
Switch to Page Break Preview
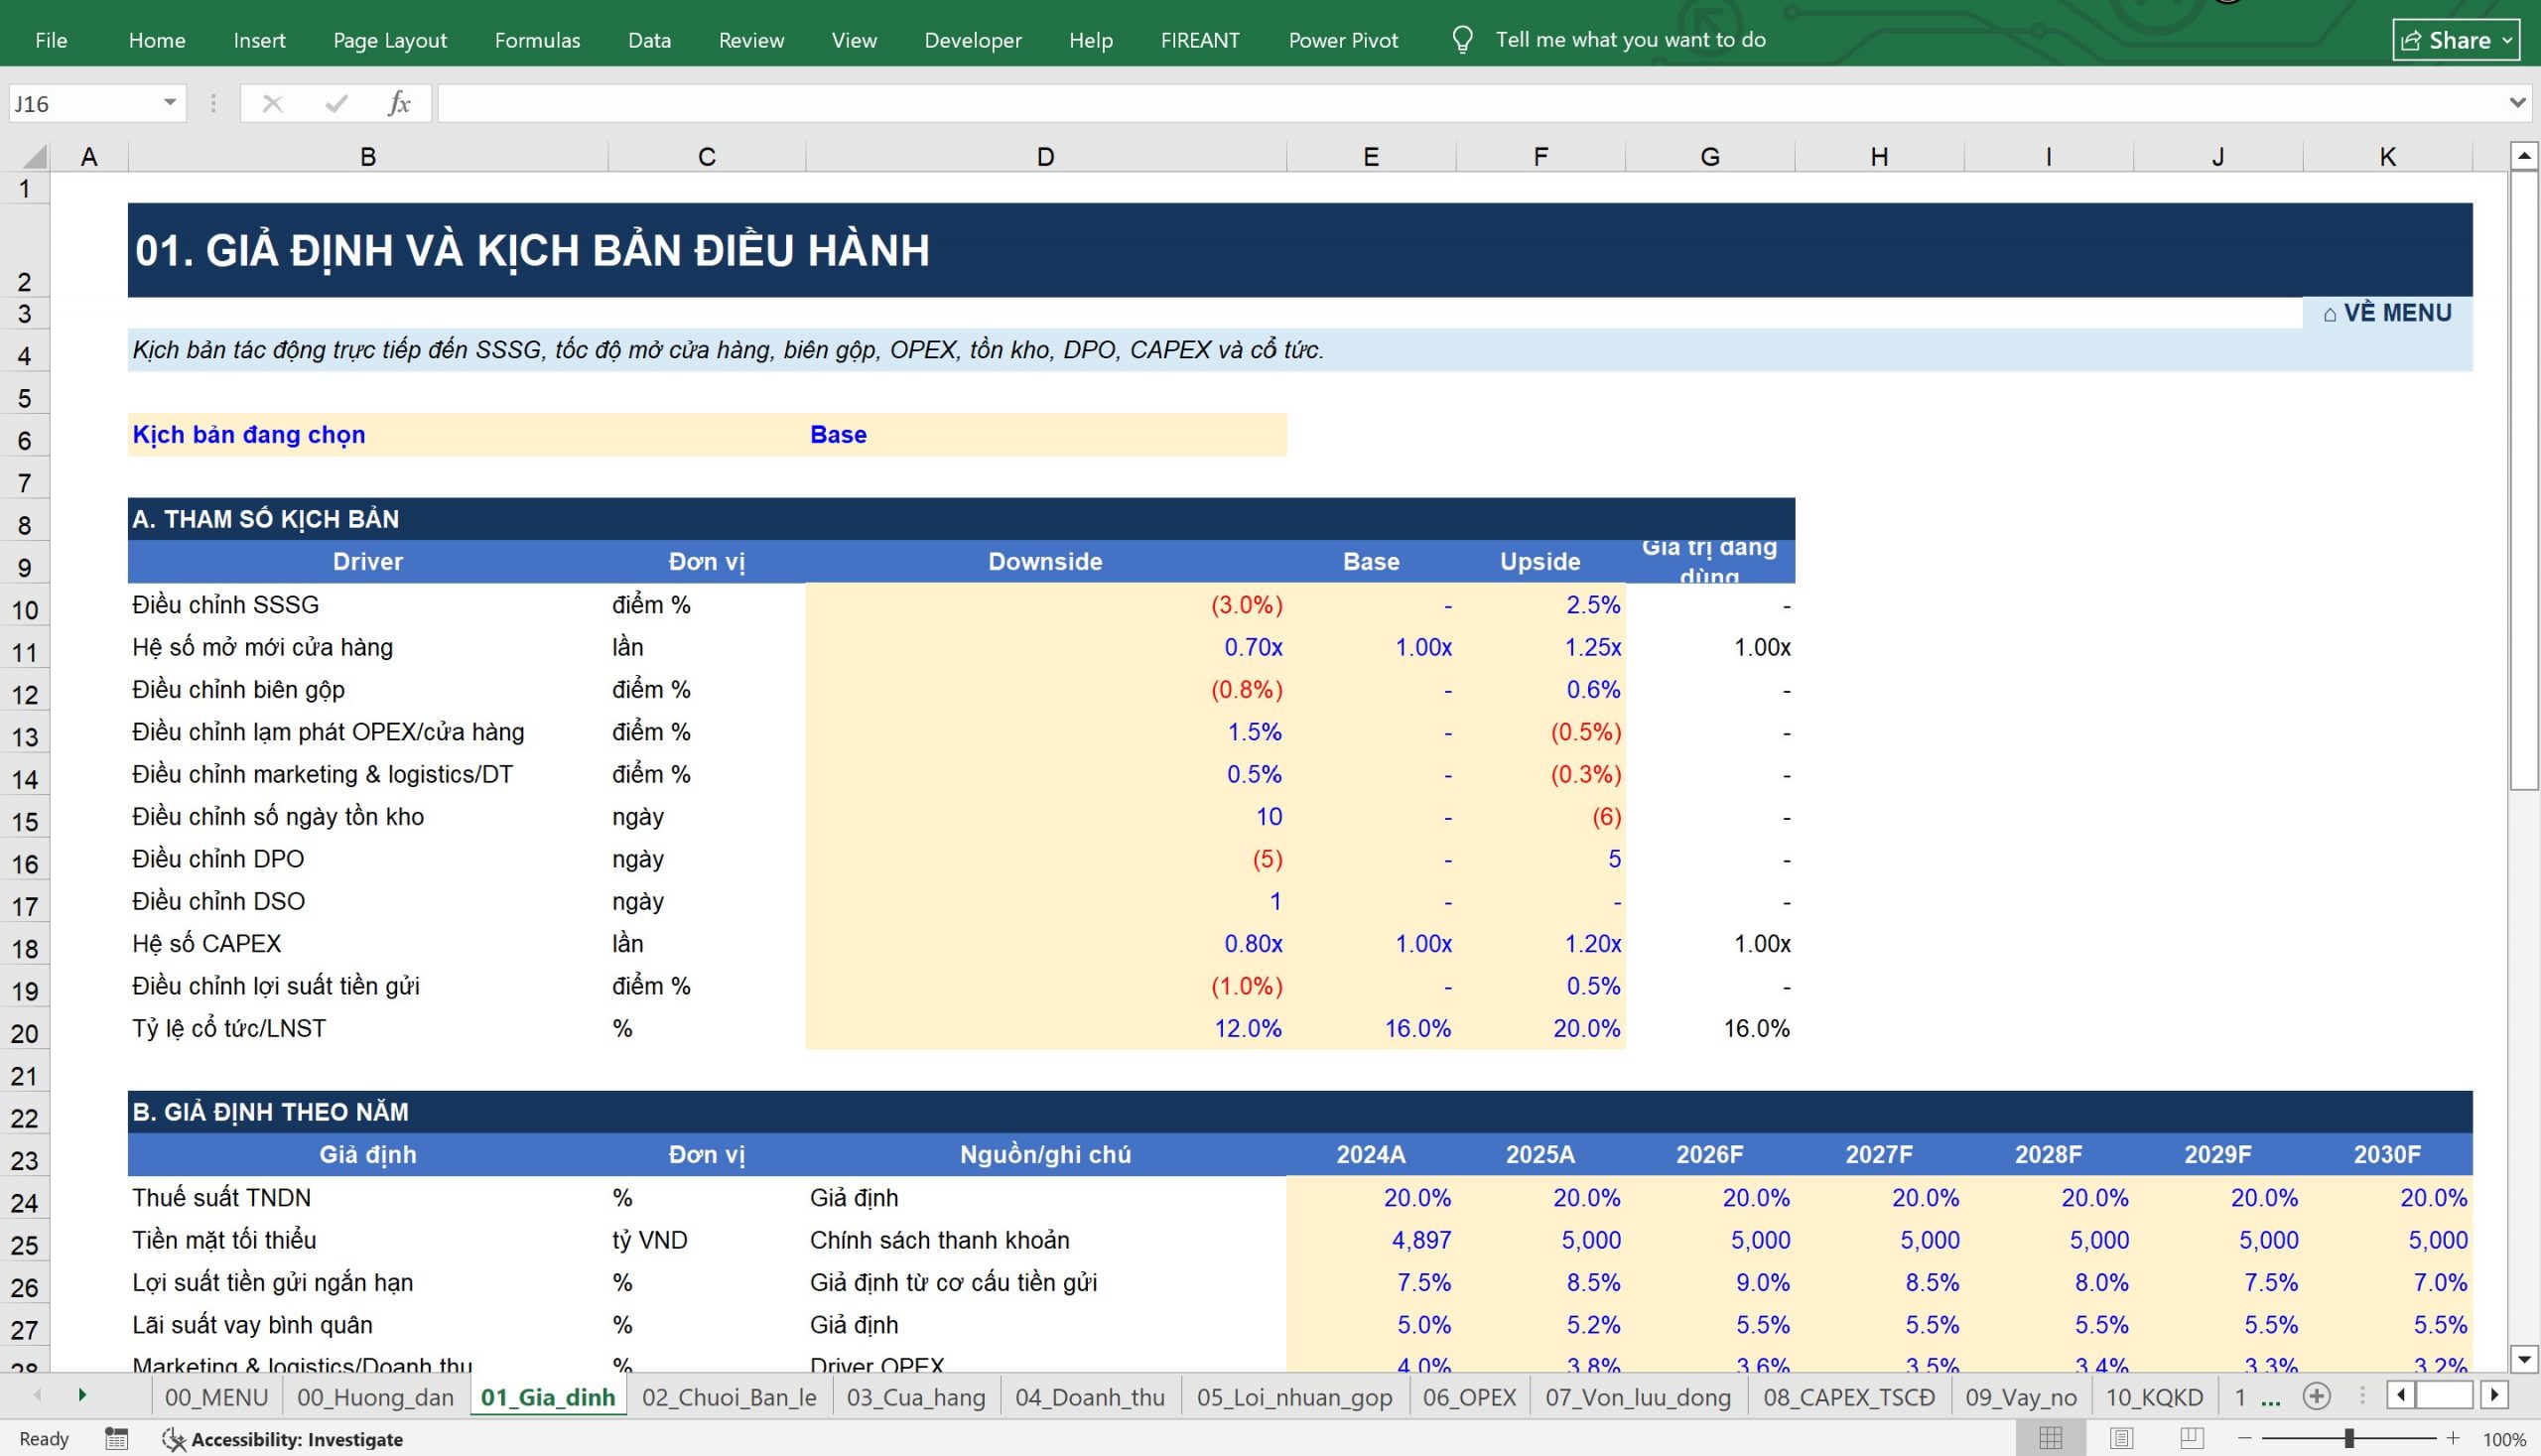(2191, 1438)
